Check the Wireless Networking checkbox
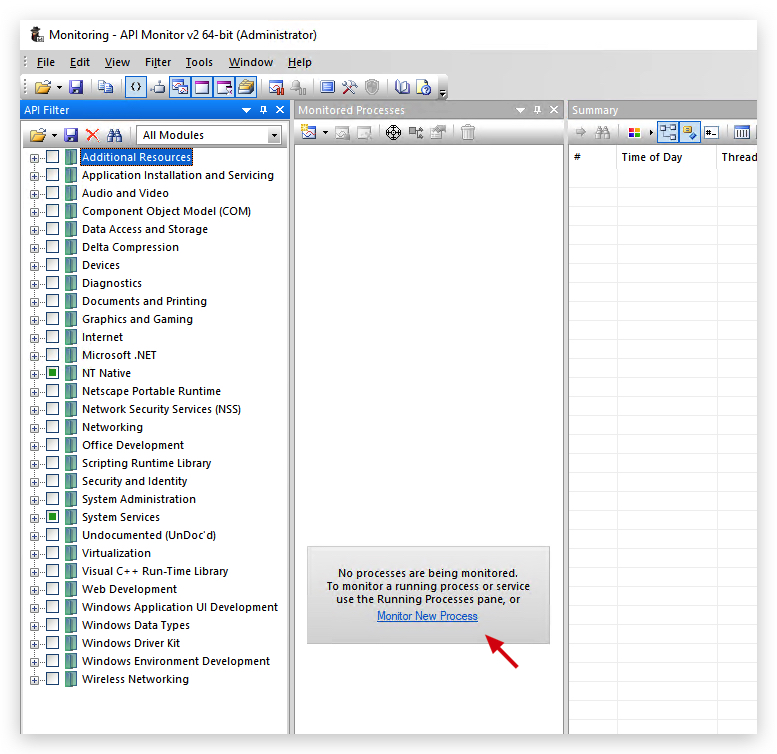Image resolution: width=777 pixels, height=754 pixels. click(53, 679)
